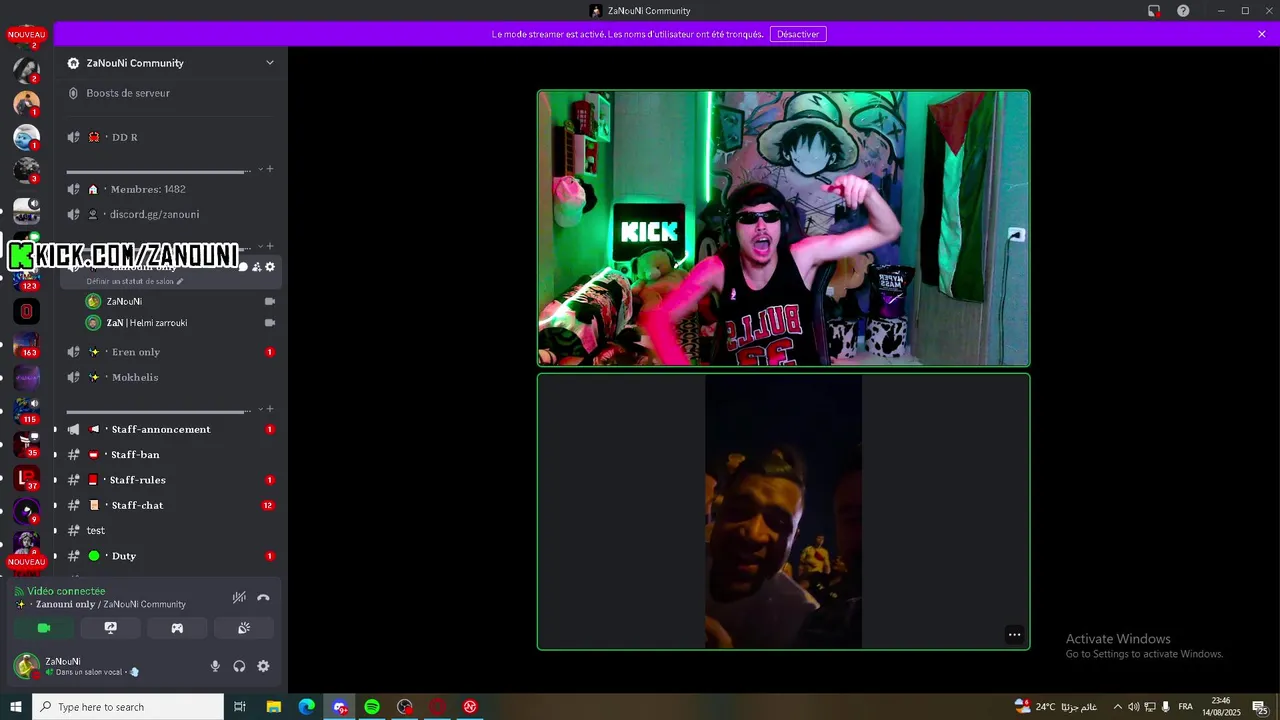Collapse the Staff channels category chevron

point(260,409)
